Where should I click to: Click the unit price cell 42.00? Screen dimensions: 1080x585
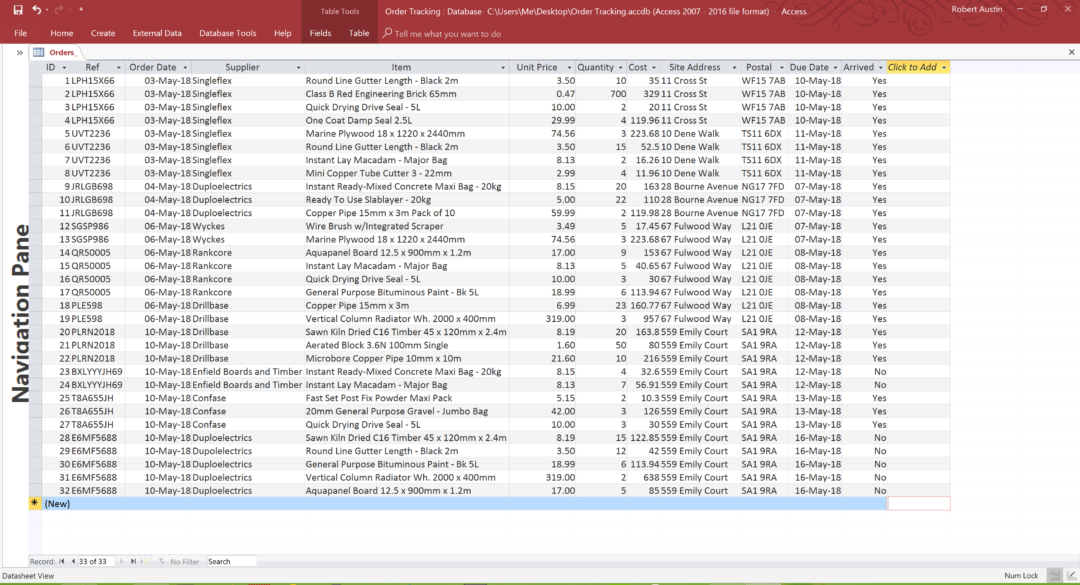pos(543,411)
